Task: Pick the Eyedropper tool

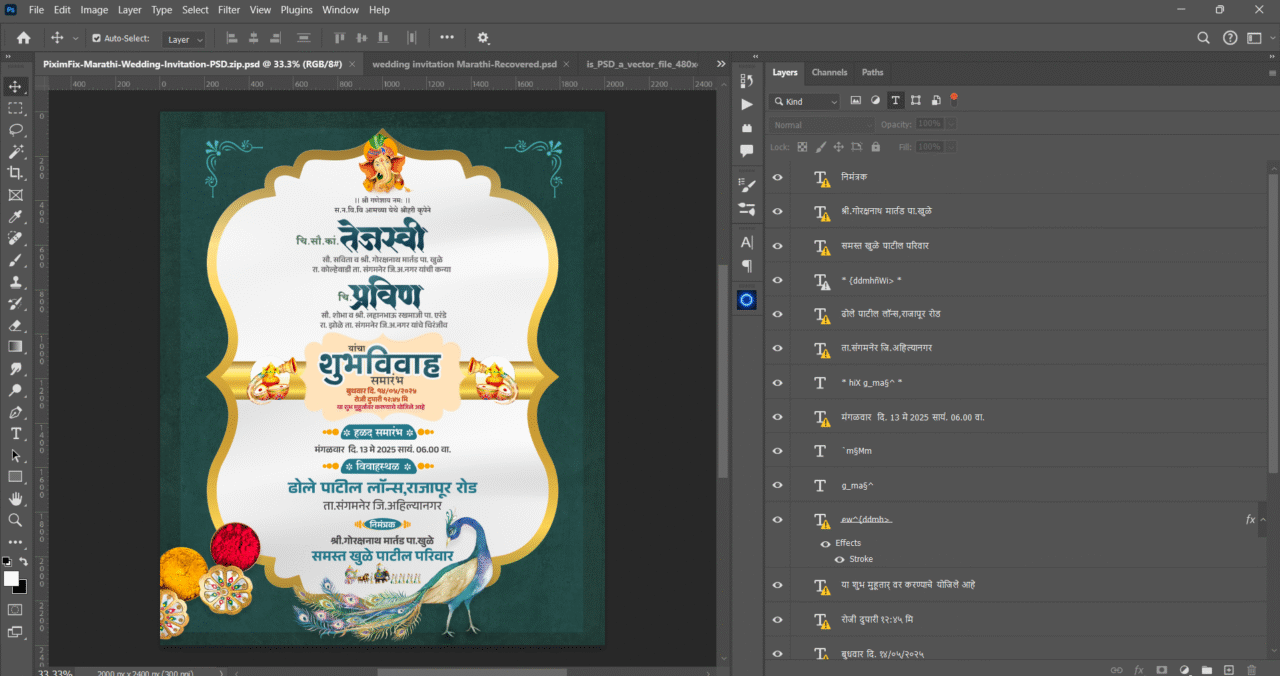Action: click(x=14, y=216)
